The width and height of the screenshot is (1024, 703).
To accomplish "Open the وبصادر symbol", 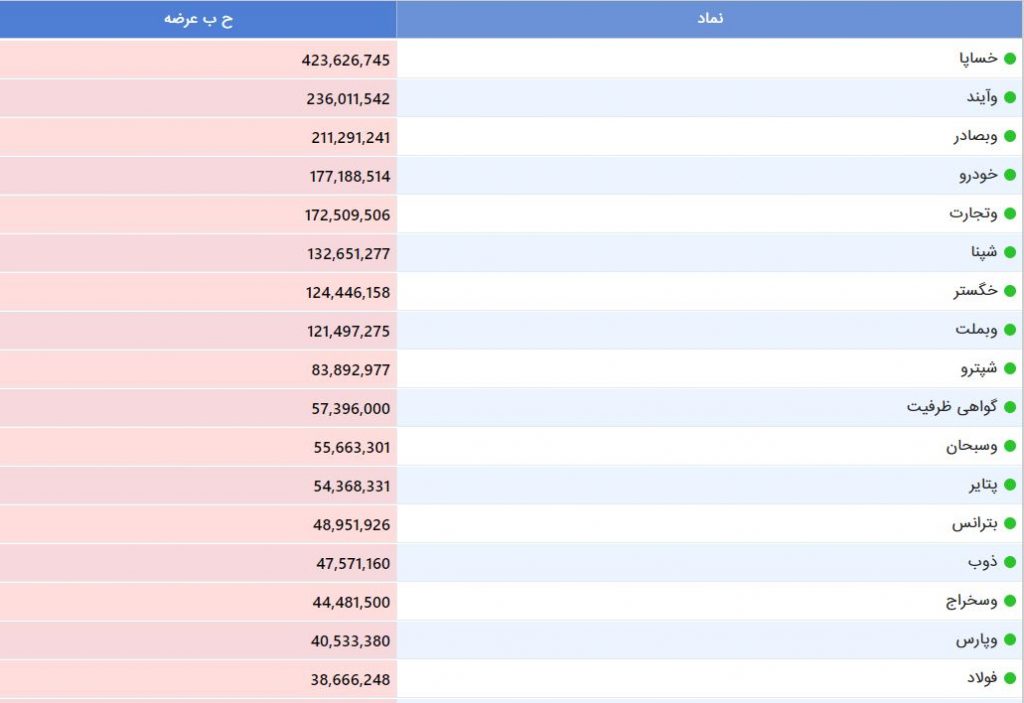I will [x=975, y=137].
